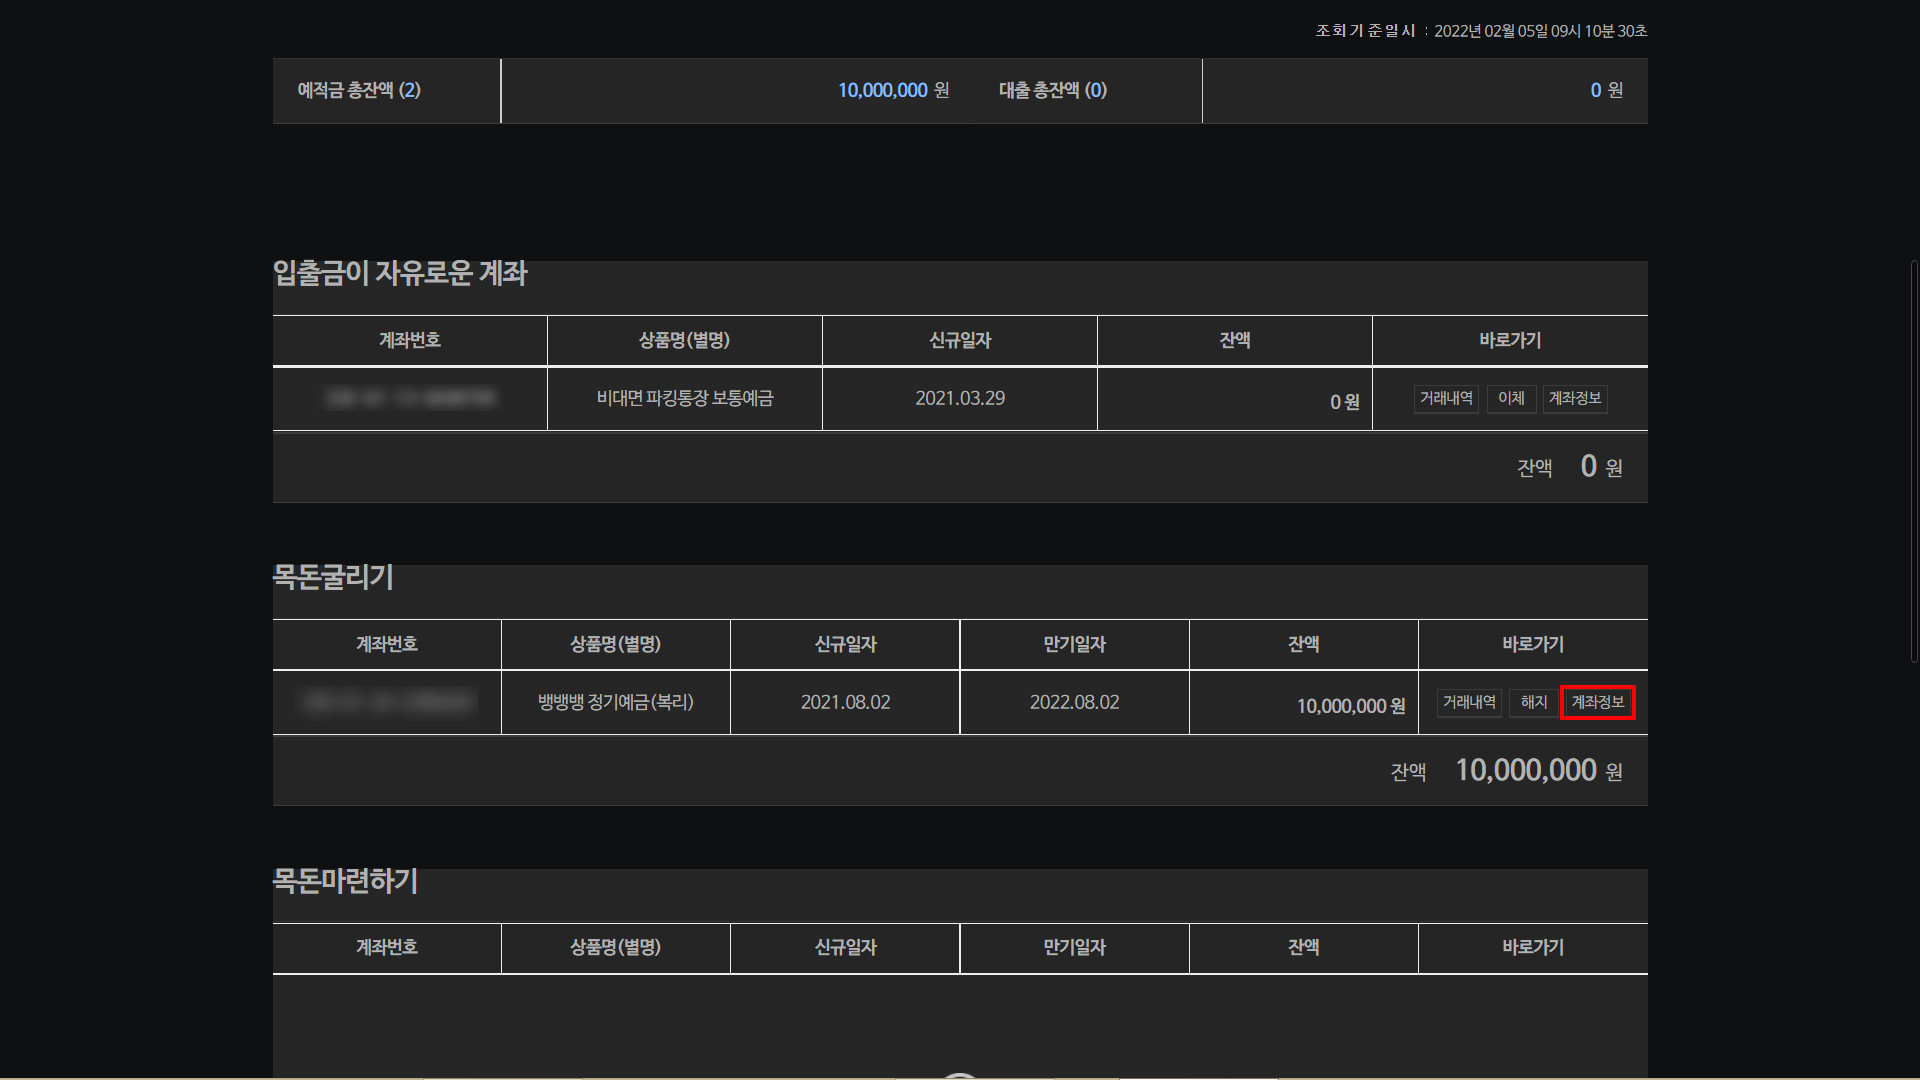Click the 대출 총잔액 0 원 amount
Screen dimensions: 1920x1080
[1595, 91]
